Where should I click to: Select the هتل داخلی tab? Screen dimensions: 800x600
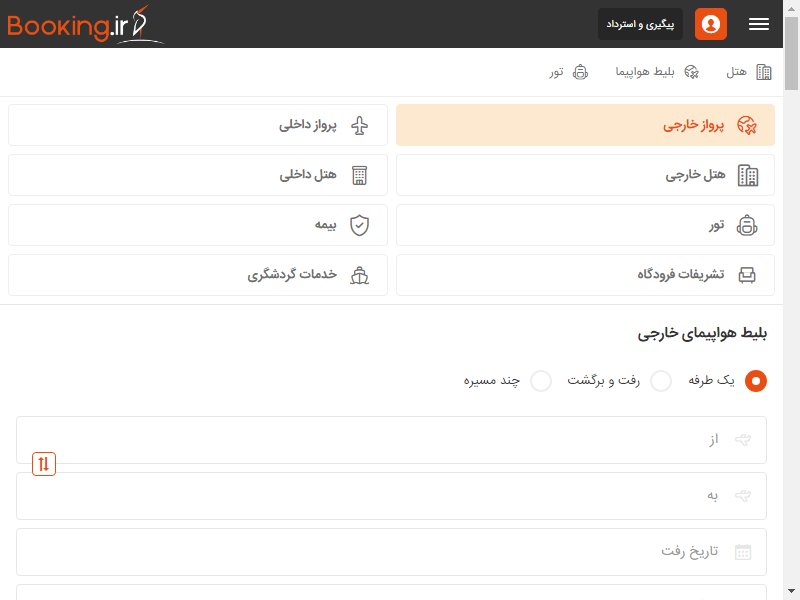[198, 175]
